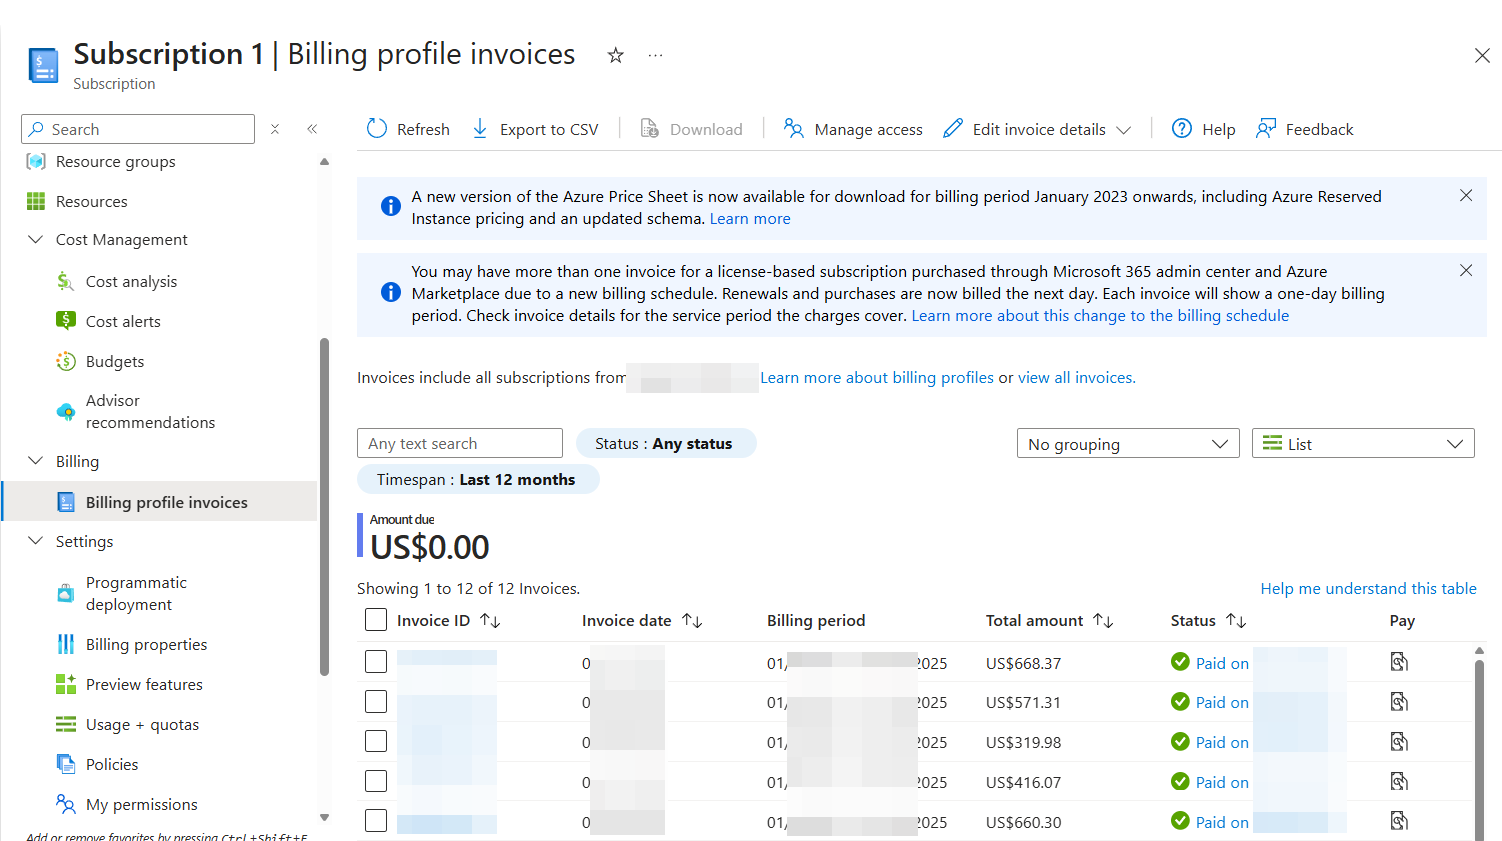Dismiss the Azure Price Sheet notification banner

click(x=1466, y=196)
